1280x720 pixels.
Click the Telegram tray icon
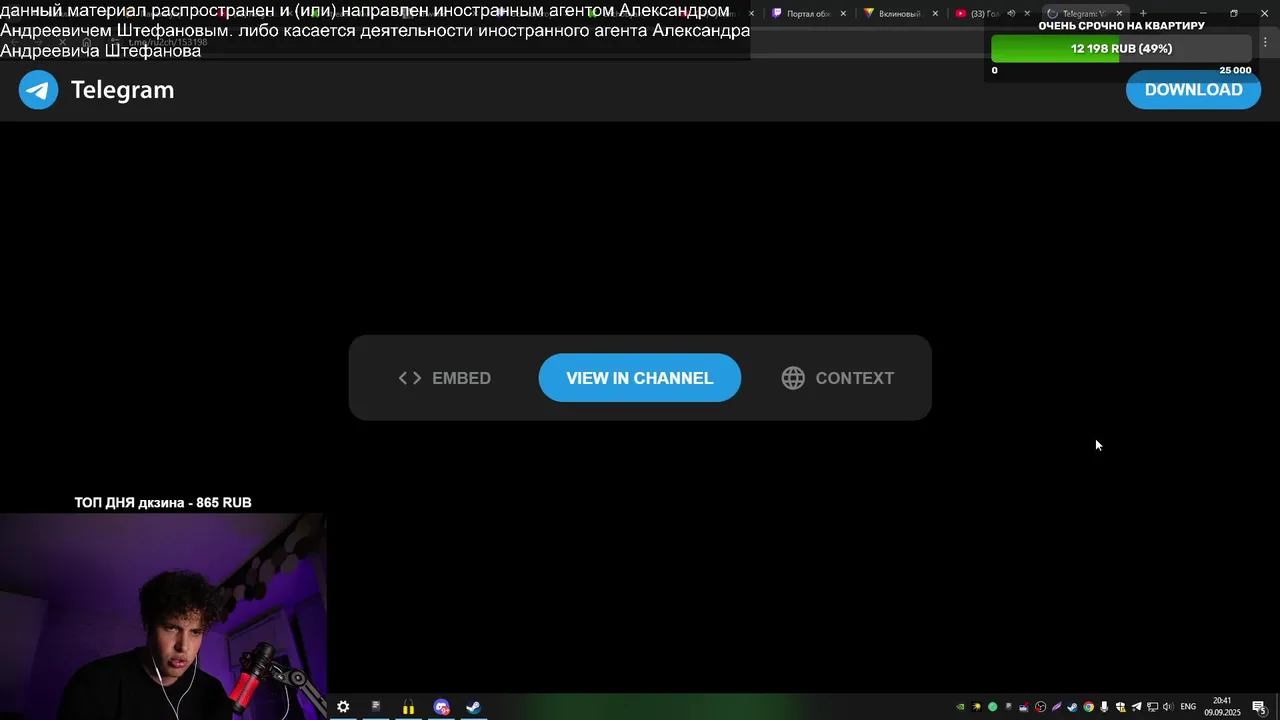tap(1136, 707)
